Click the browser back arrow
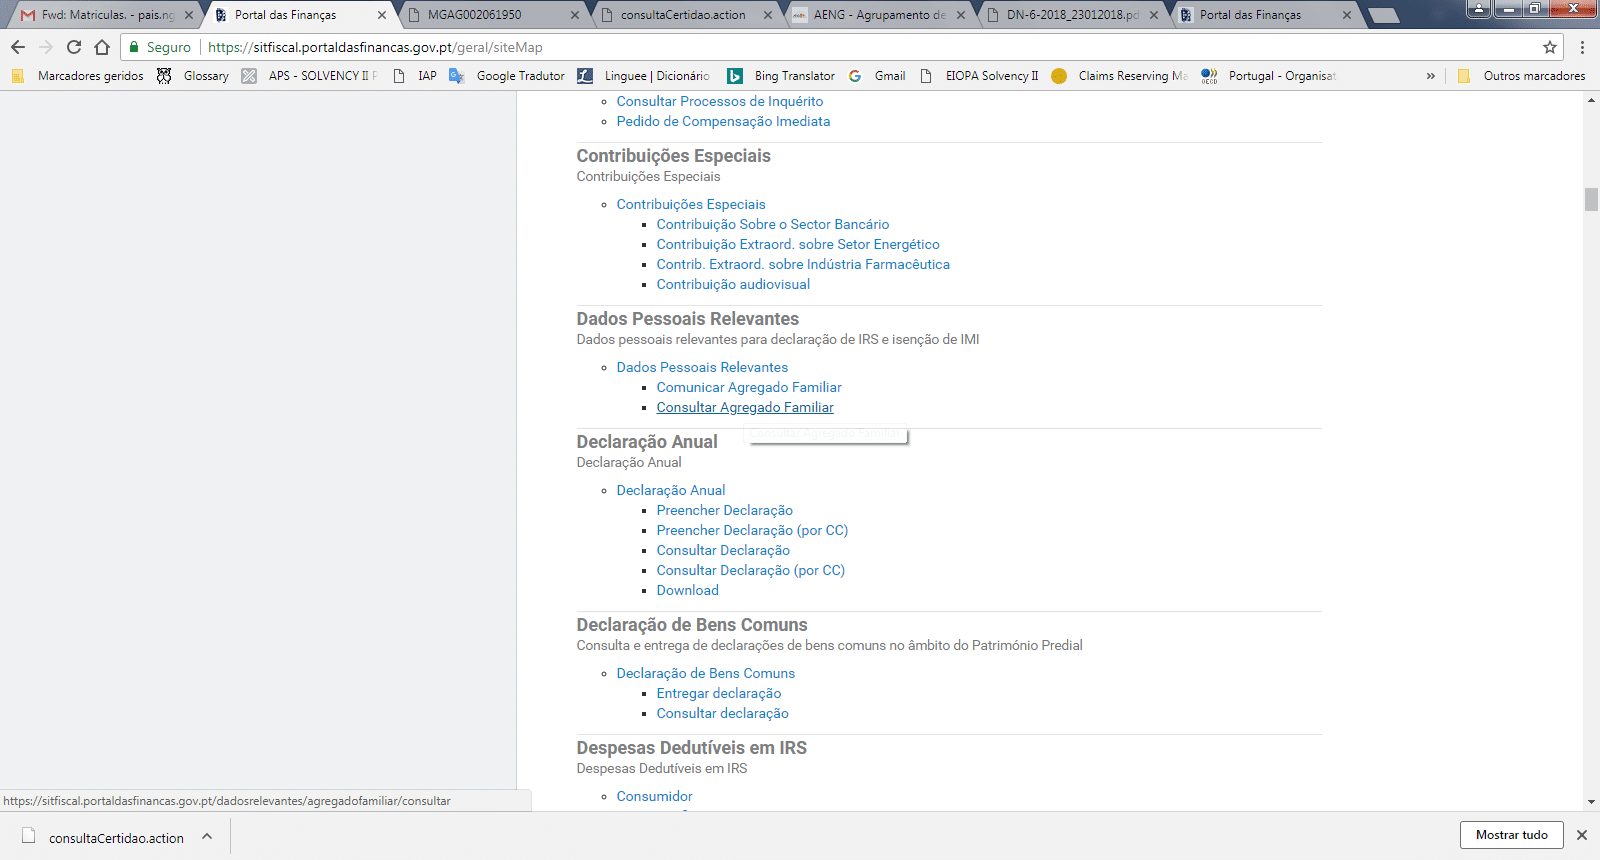 pyautogui.click(x=18, y=47)
